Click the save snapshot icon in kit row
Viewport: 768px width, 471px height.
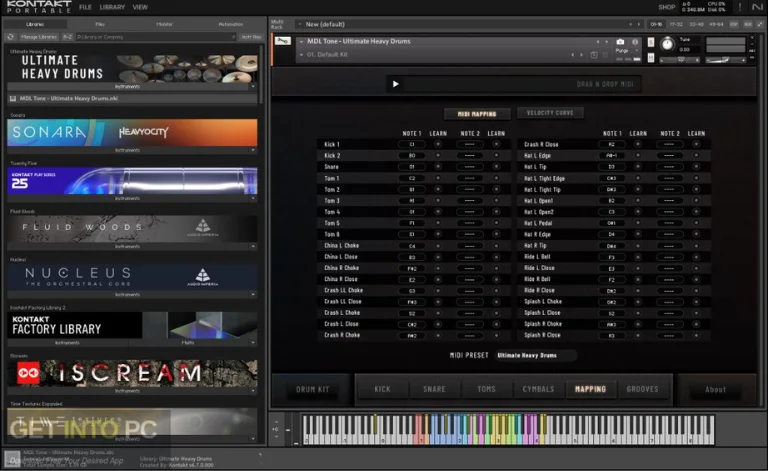tap(594, 55)
